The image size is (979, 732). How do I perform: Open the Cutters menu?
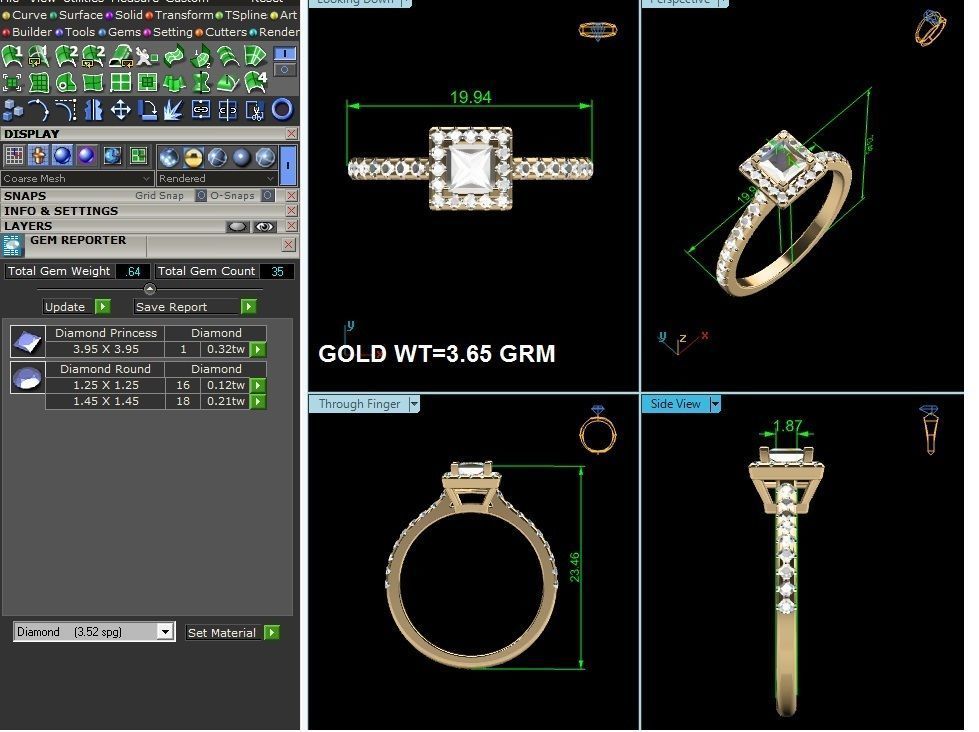tap(225, 32)
